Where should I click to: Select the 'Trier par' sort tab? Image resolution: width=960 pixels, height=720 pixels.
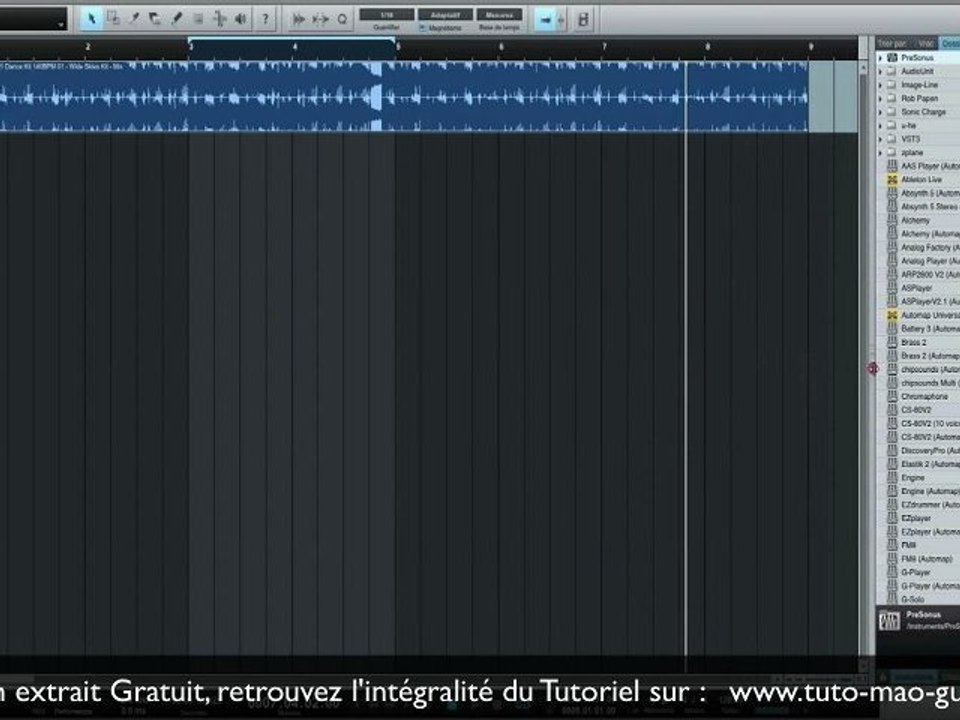tap(893, 43)
